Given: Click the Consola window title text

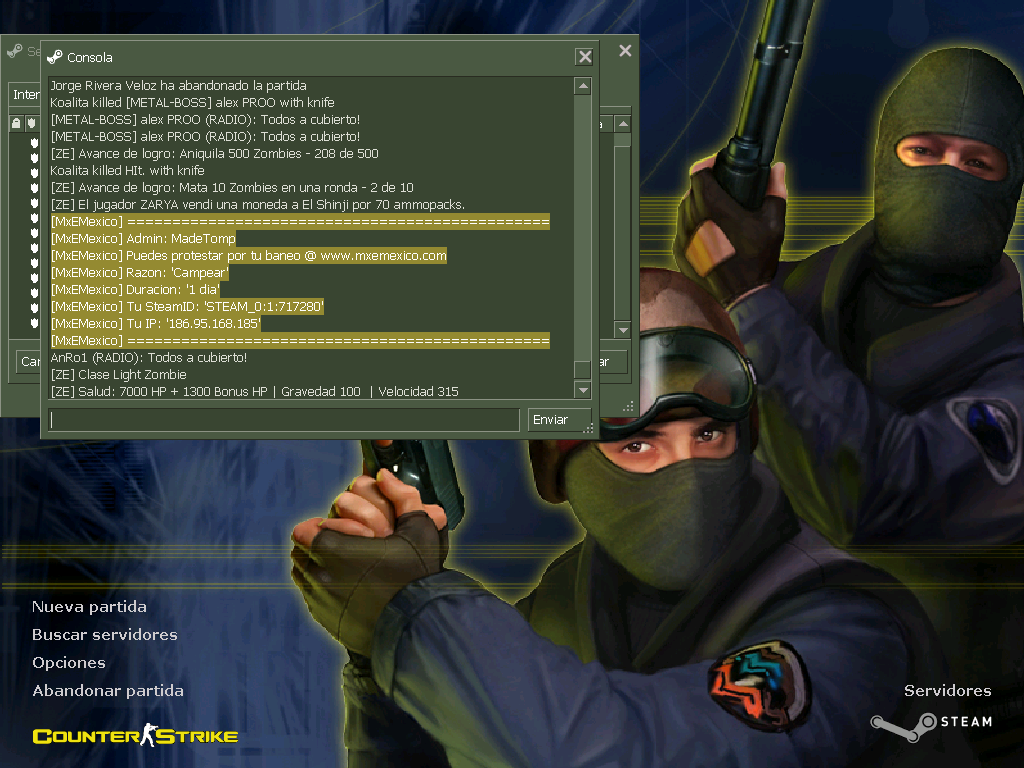Looking at the screenshot, I should click(89, 57).
